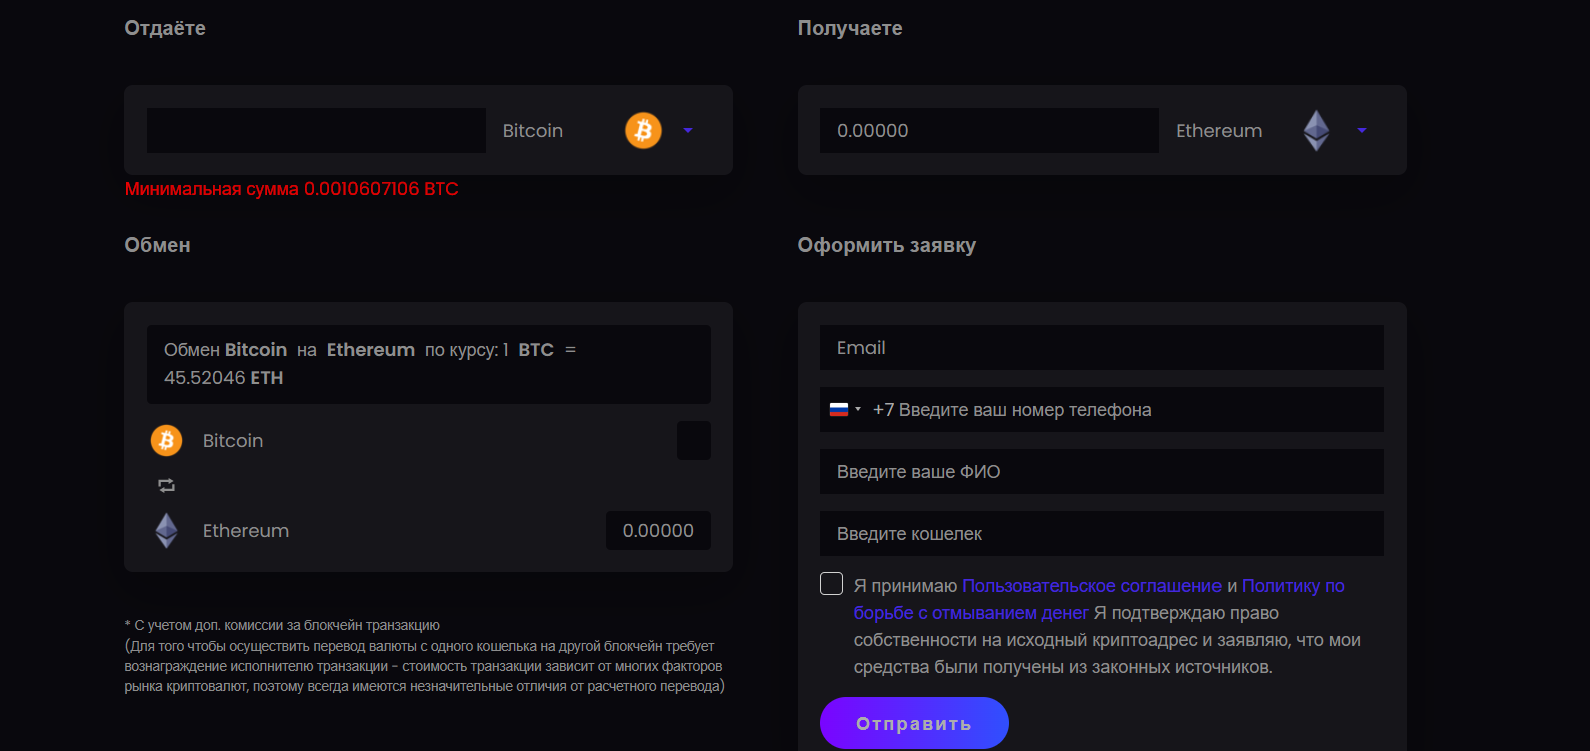This screenshot has height=751, width=1590.
Task: Open the Пользовательское соглашение link
Action: click(1092, 586)
